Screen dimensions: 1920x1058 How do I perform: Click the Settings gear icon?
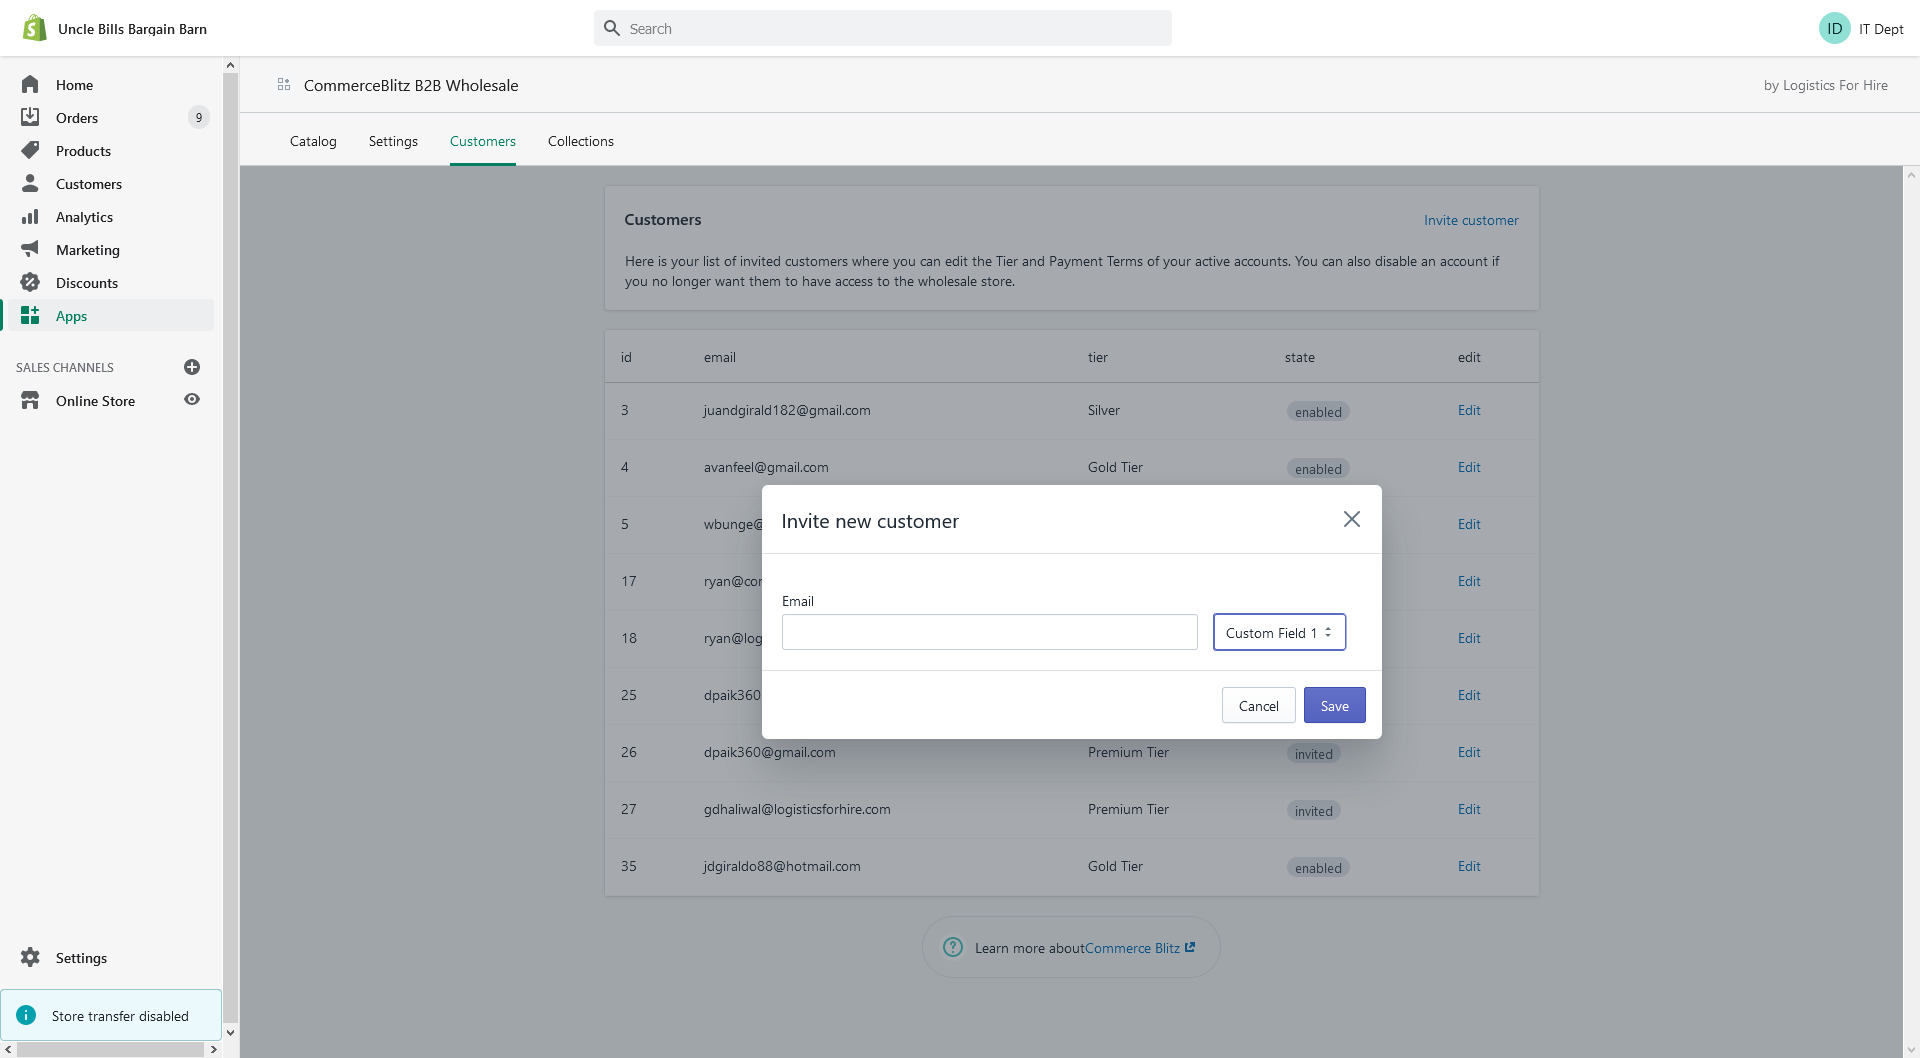(30, 958)
